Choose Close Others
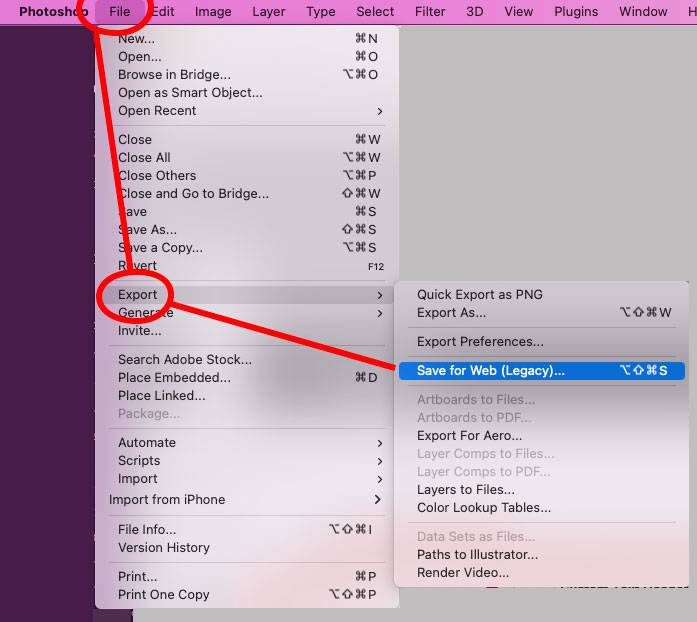The width and height of the screenshot is (697, 622). coord(247,176)
